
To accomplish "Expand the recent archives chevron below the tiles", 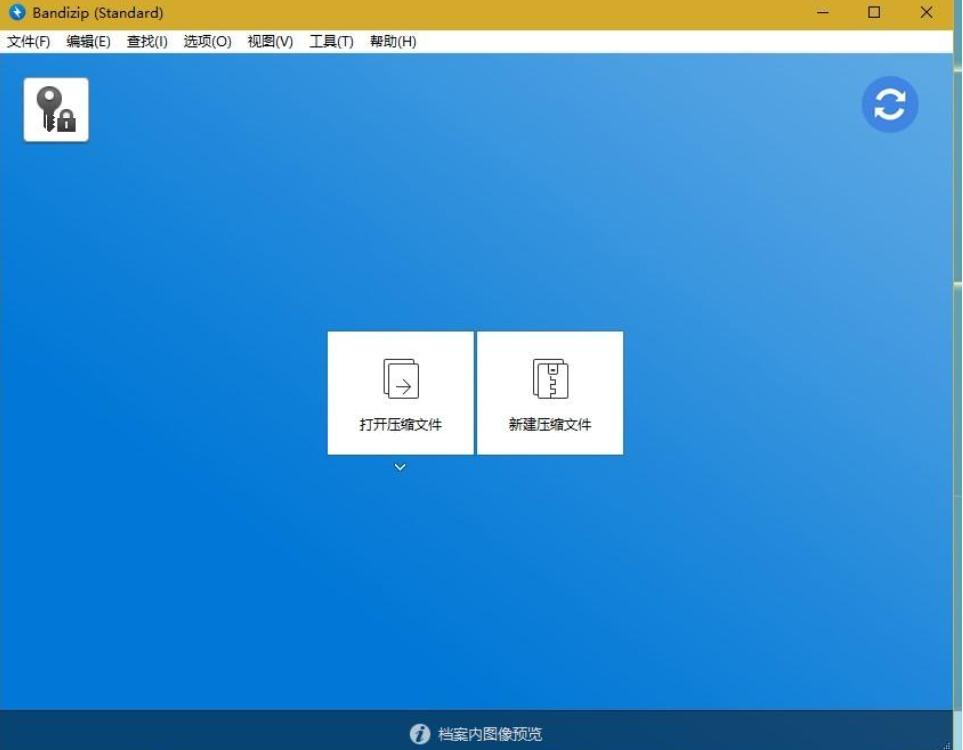I will point(400,466).
